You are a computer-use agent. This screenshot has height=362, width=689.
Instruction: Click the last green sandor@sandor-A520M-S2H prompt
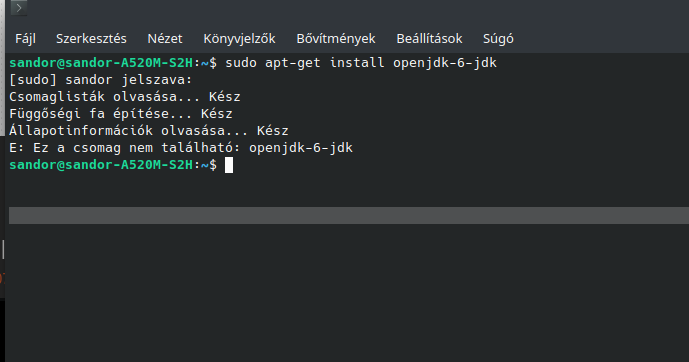(x=101, y=165)
